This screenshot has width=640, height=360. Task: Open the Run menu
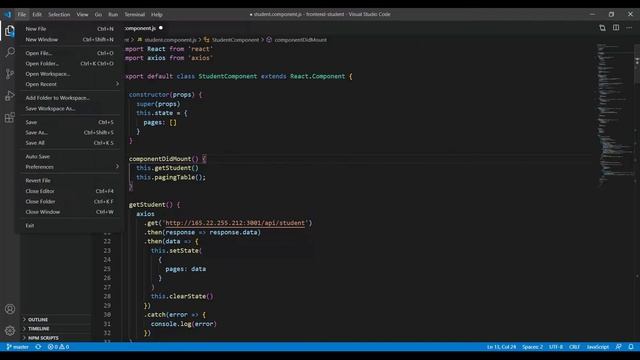coord(113,14)
